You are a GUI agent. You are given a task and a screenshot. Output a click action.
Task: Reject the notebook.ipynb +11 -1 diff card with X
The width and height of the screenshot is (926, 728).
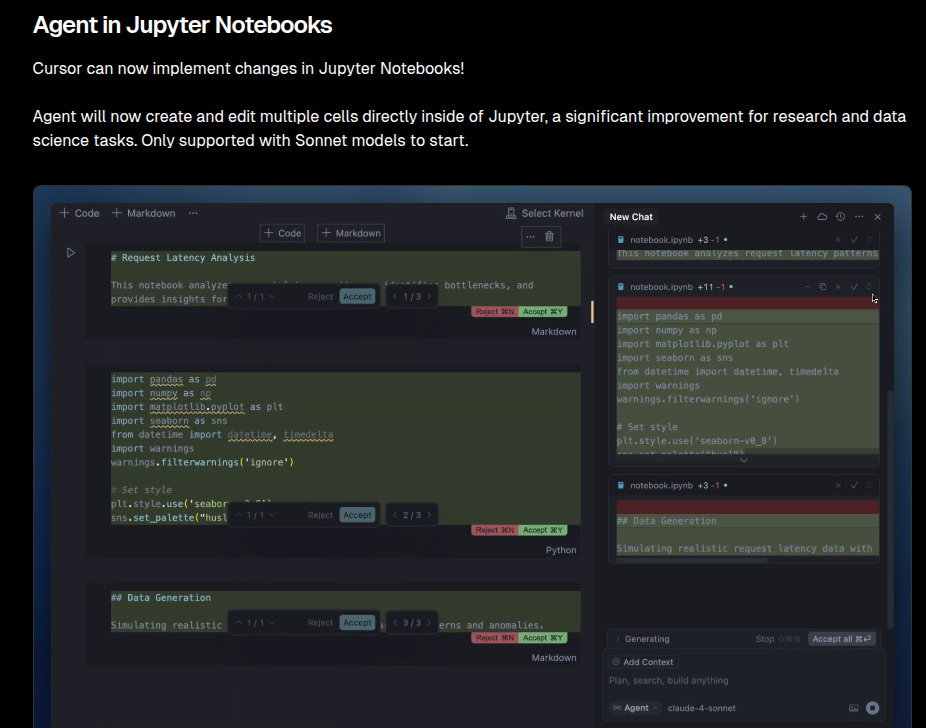(838, 287)
